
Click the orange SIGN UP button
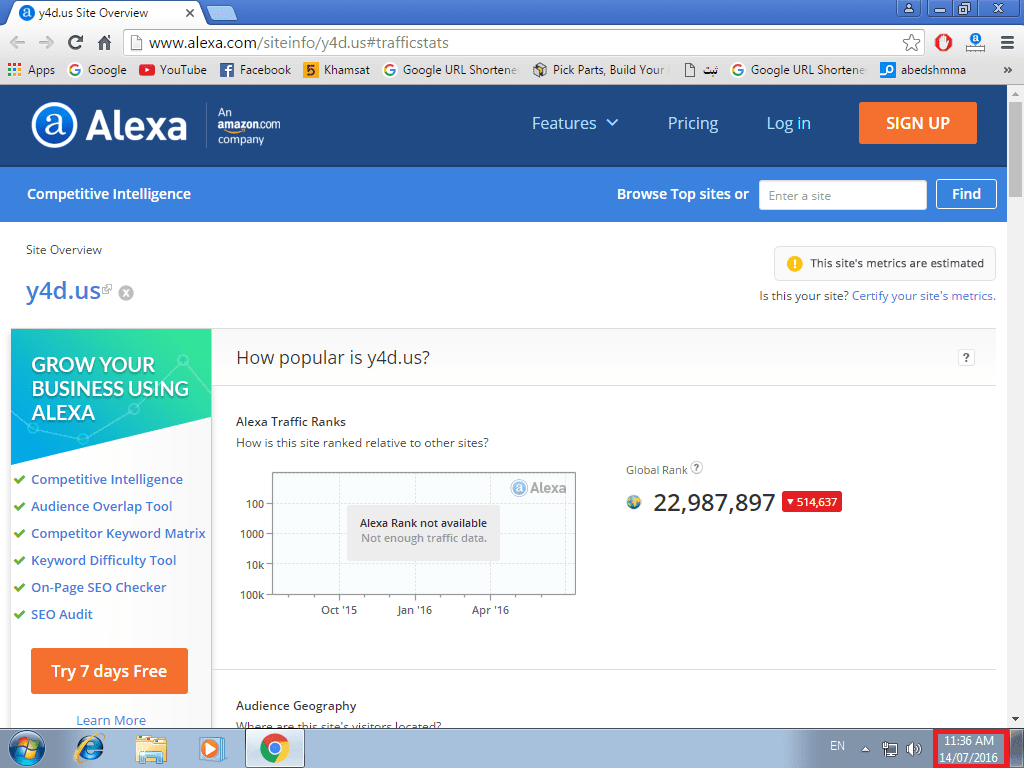click(918, 123)
